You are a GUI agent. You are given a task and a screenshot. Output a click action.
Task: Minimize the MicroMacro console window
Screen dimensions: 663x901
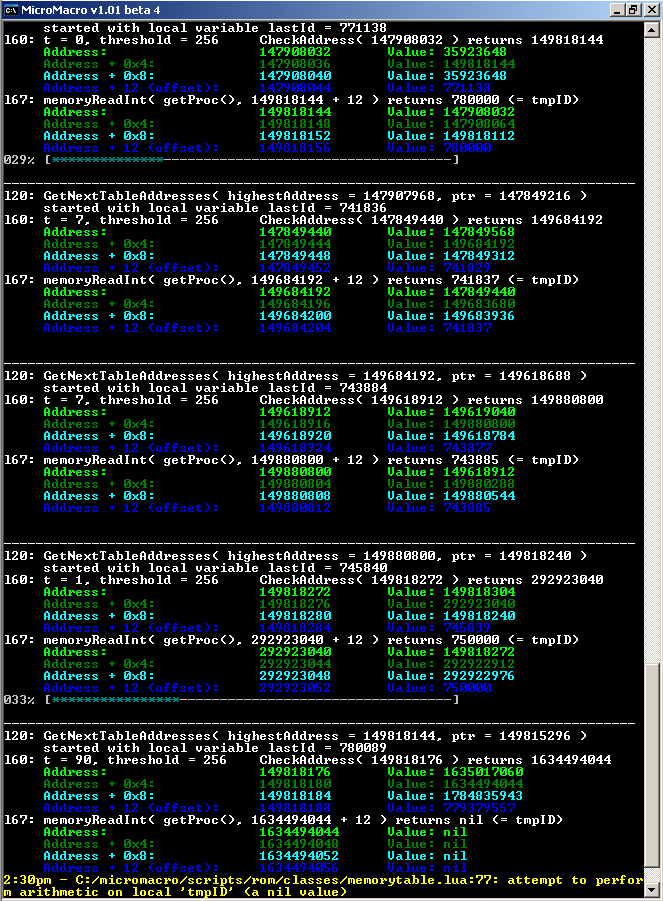(615, 10)
